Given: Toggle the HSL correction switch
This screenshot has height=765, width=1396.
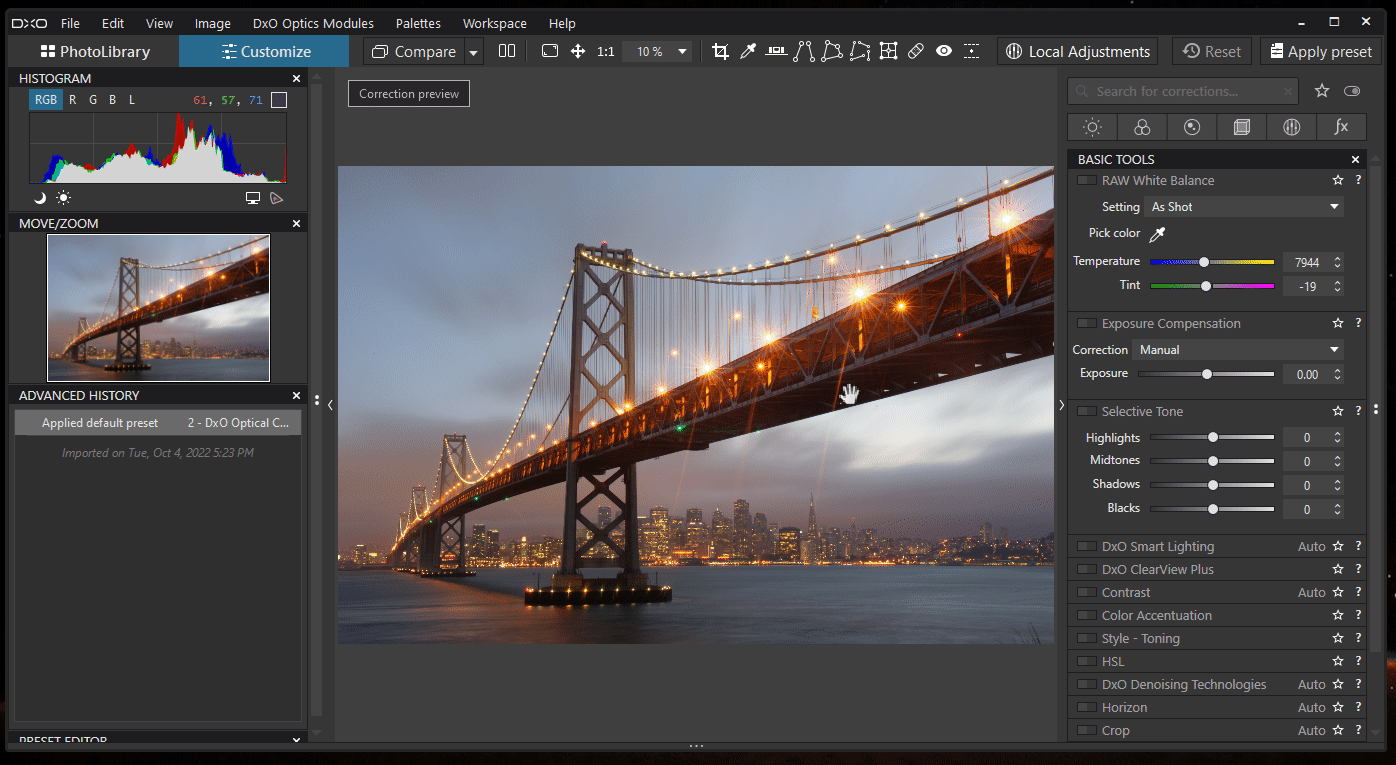Looking at the screenshot, I should click(x=1086, y=662).
